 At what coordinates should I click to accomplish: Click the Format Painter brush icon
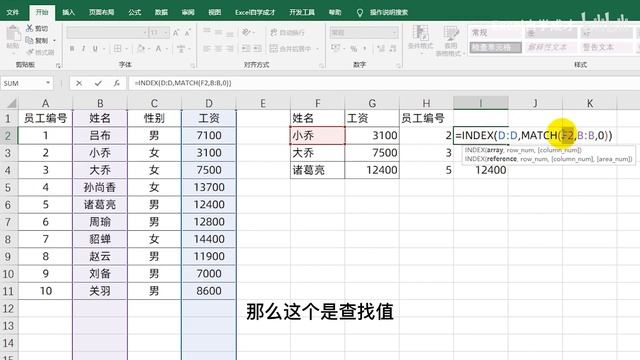[29, 52]
